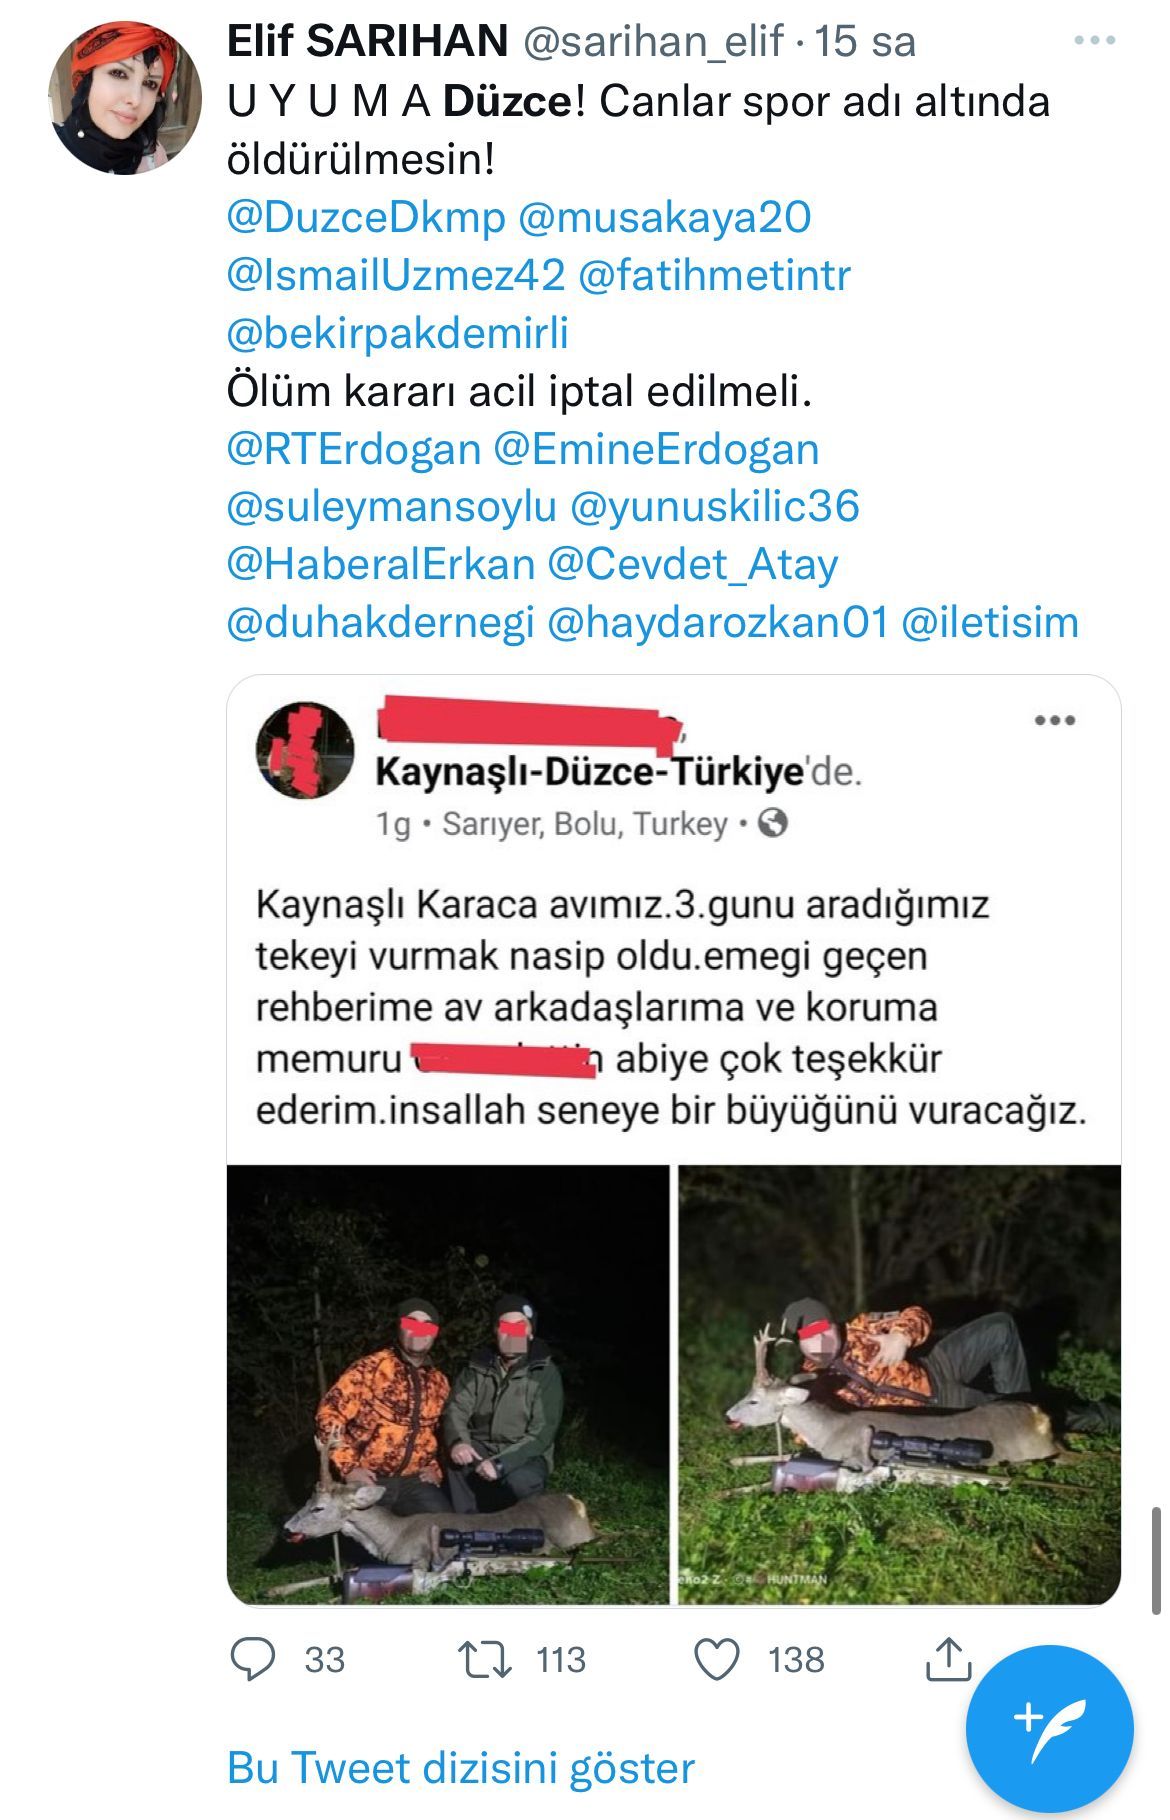Tap the share upload icon

(x=948, y=1659)
